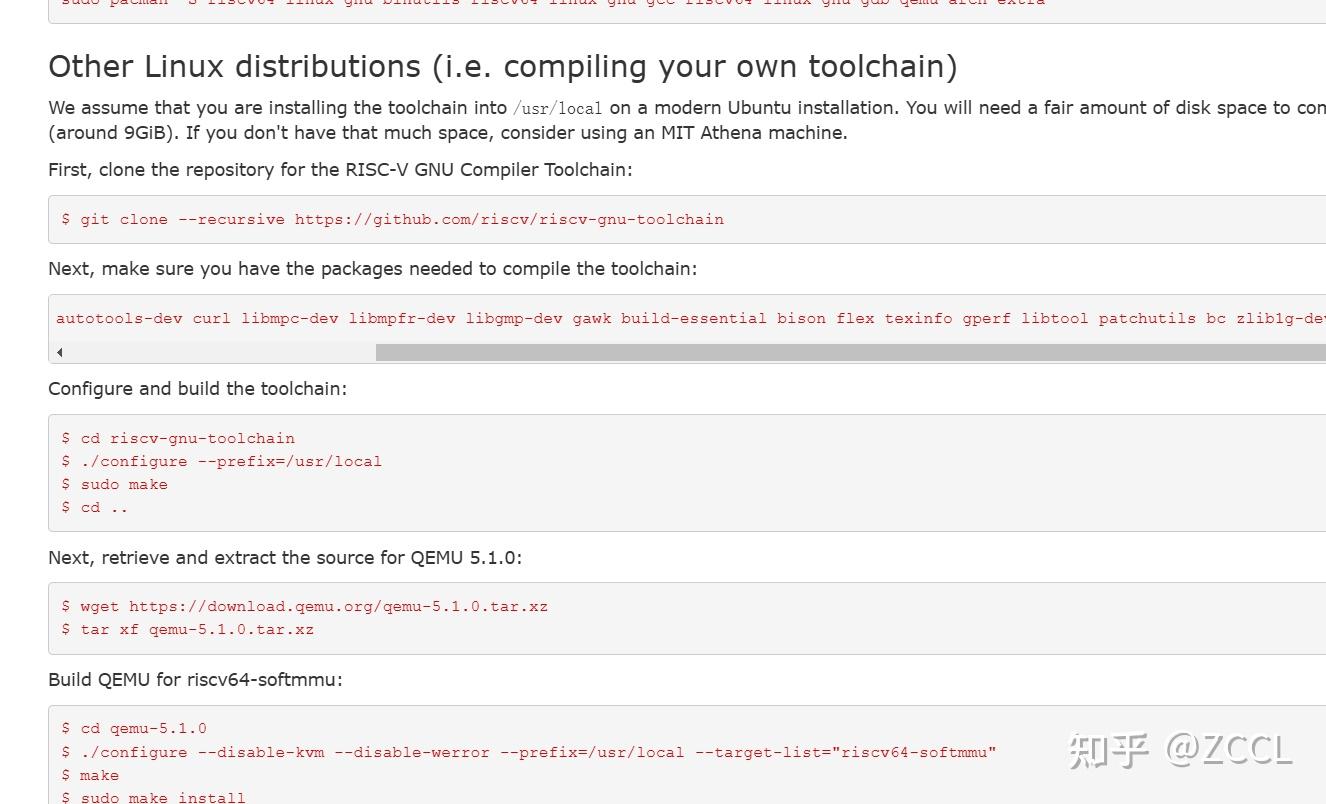Click the 'Other Linux distributions' heading
The image size is (1326, 804).
pyautogui.click(x=503, y=66)
